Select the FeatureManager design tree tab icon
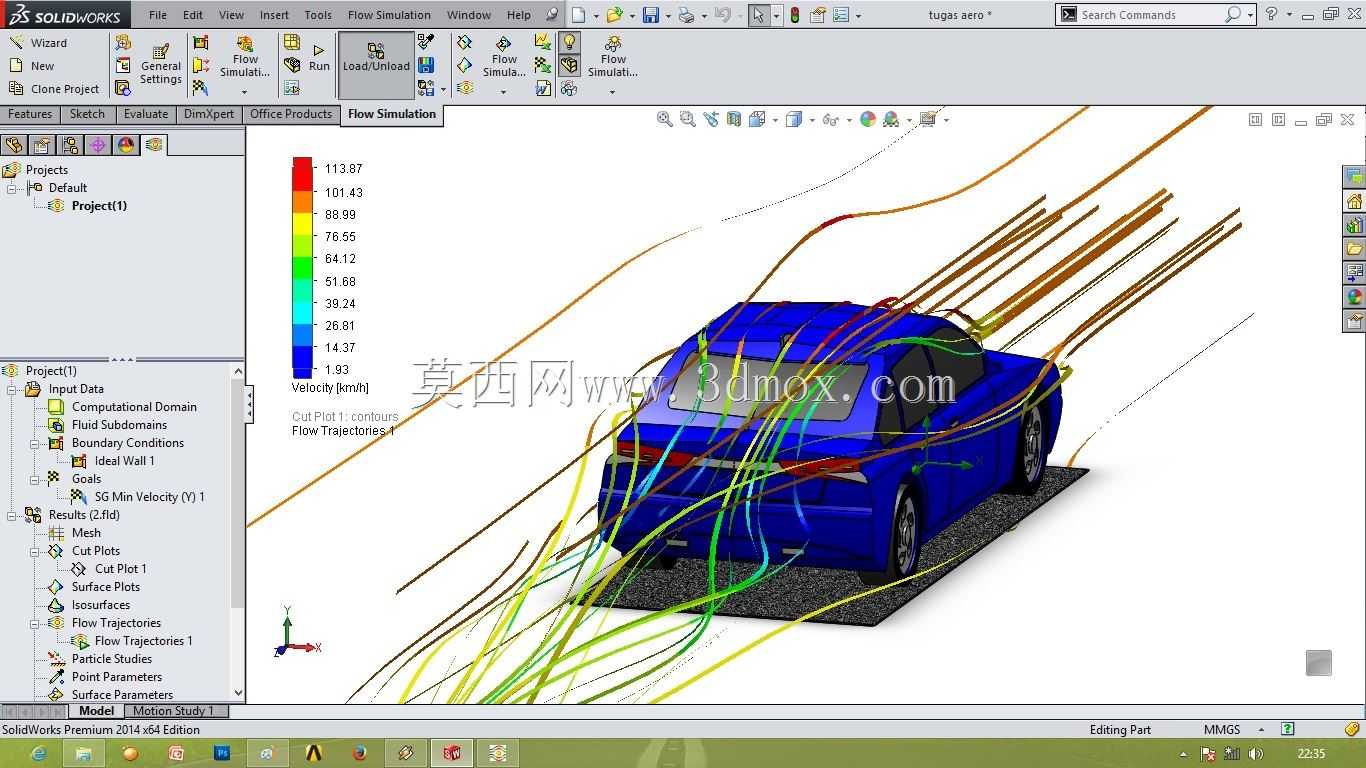This screenshot has width=1366, height=768. pos(14,145)
